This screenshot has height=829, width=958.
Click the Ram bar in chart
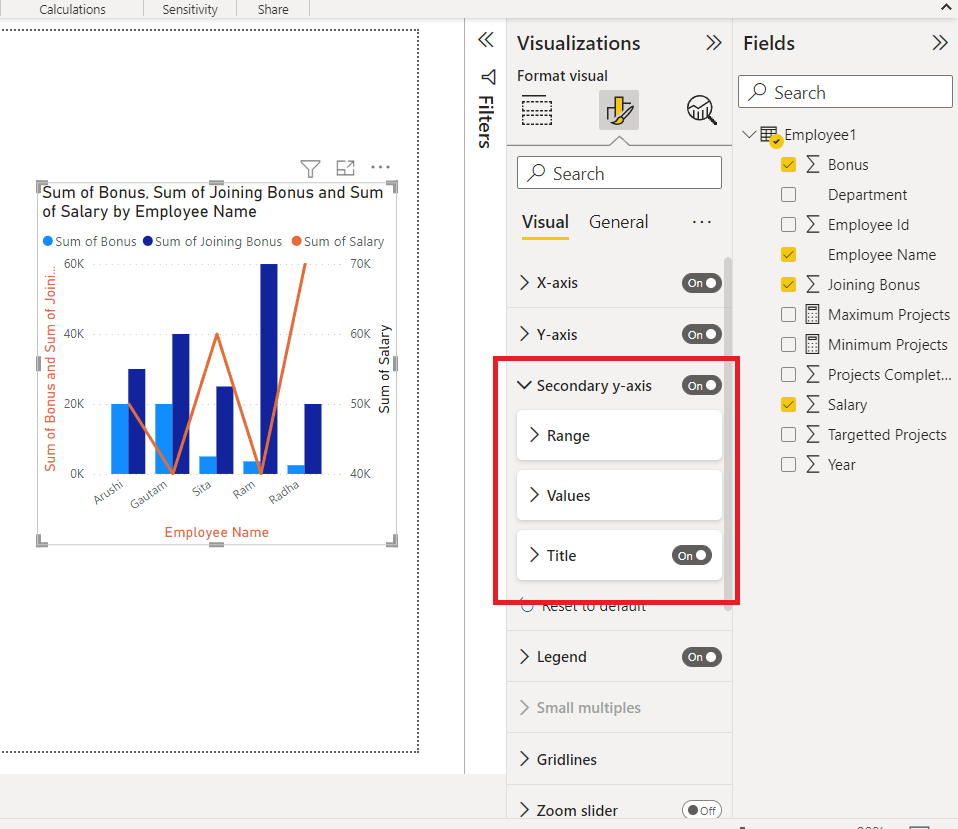tap(269, 369)
